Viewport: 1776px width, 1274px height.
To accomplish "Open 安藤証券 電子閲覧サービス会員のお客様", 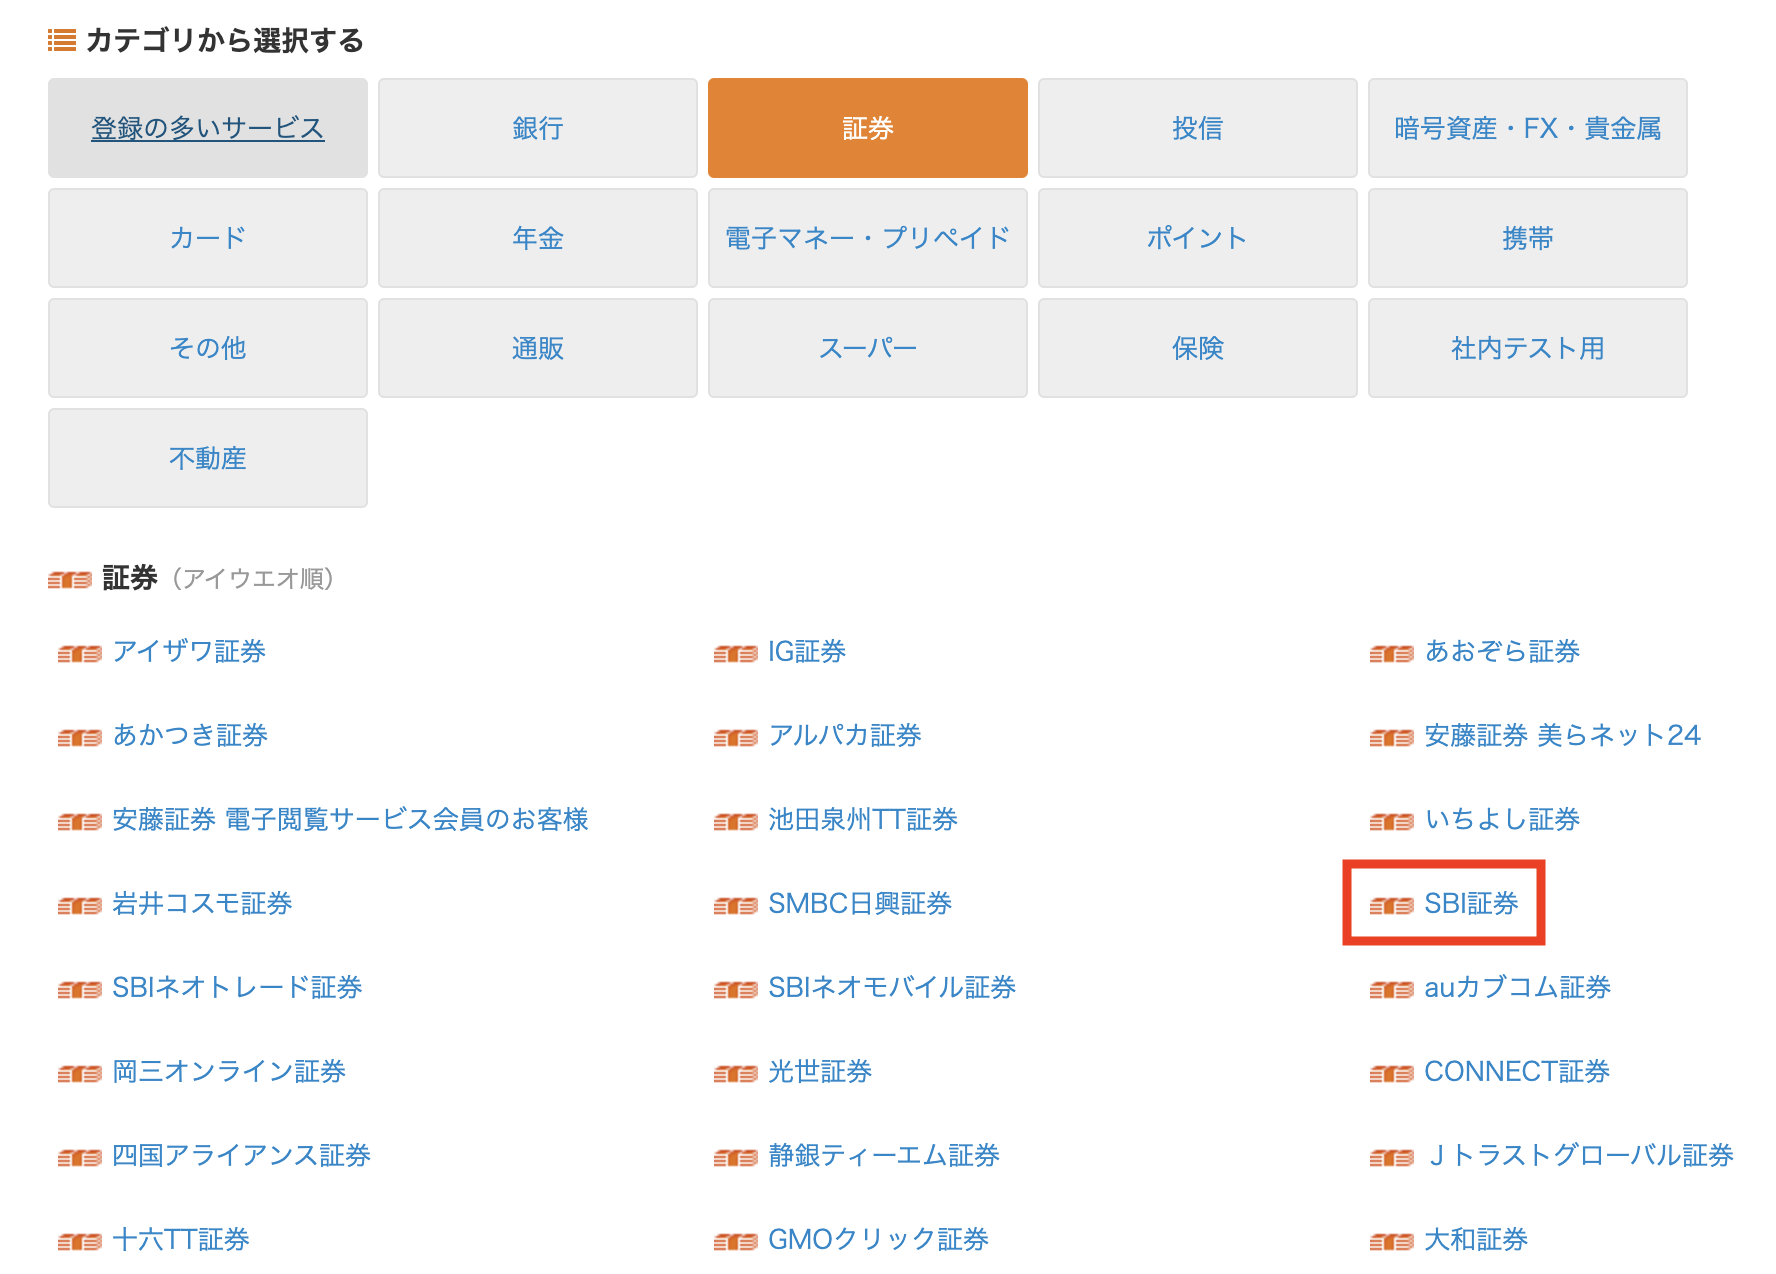I will point(350,820).
